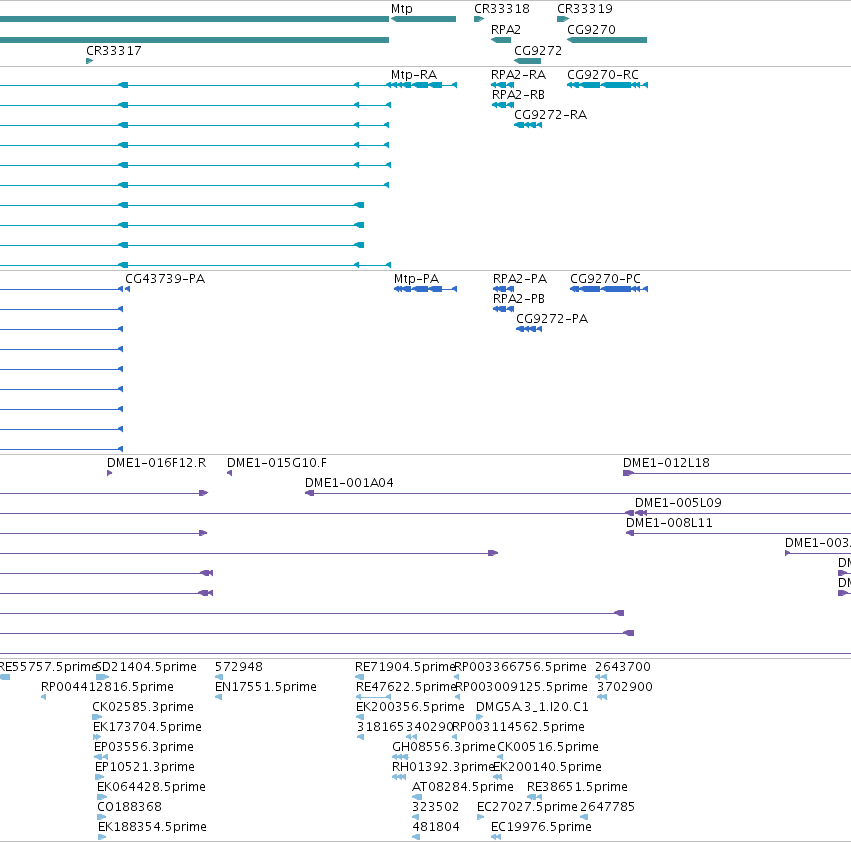Click the CG9270-PC protein label
Viewport: 851px width, 842px height.
[x=605, y=278]
